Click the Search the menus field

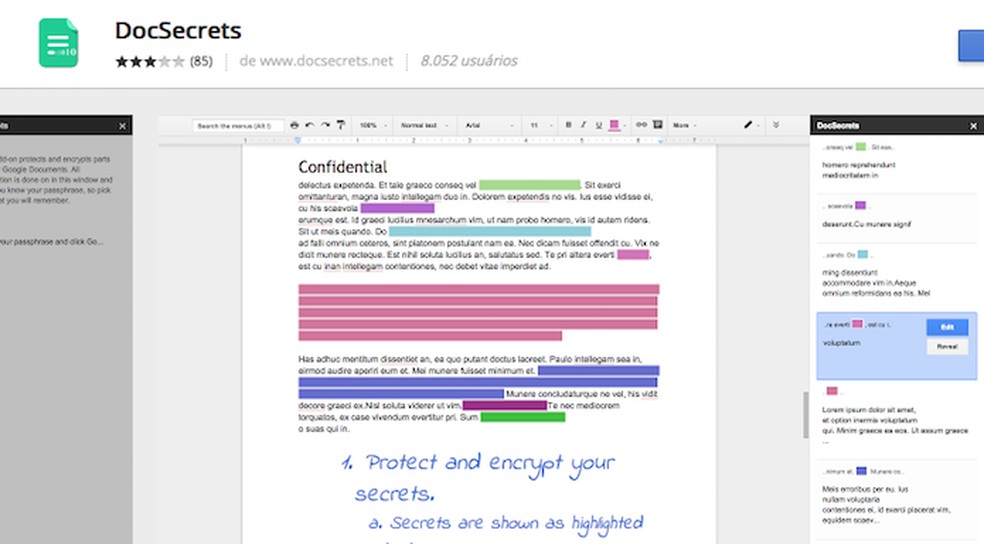pos(238,125)
